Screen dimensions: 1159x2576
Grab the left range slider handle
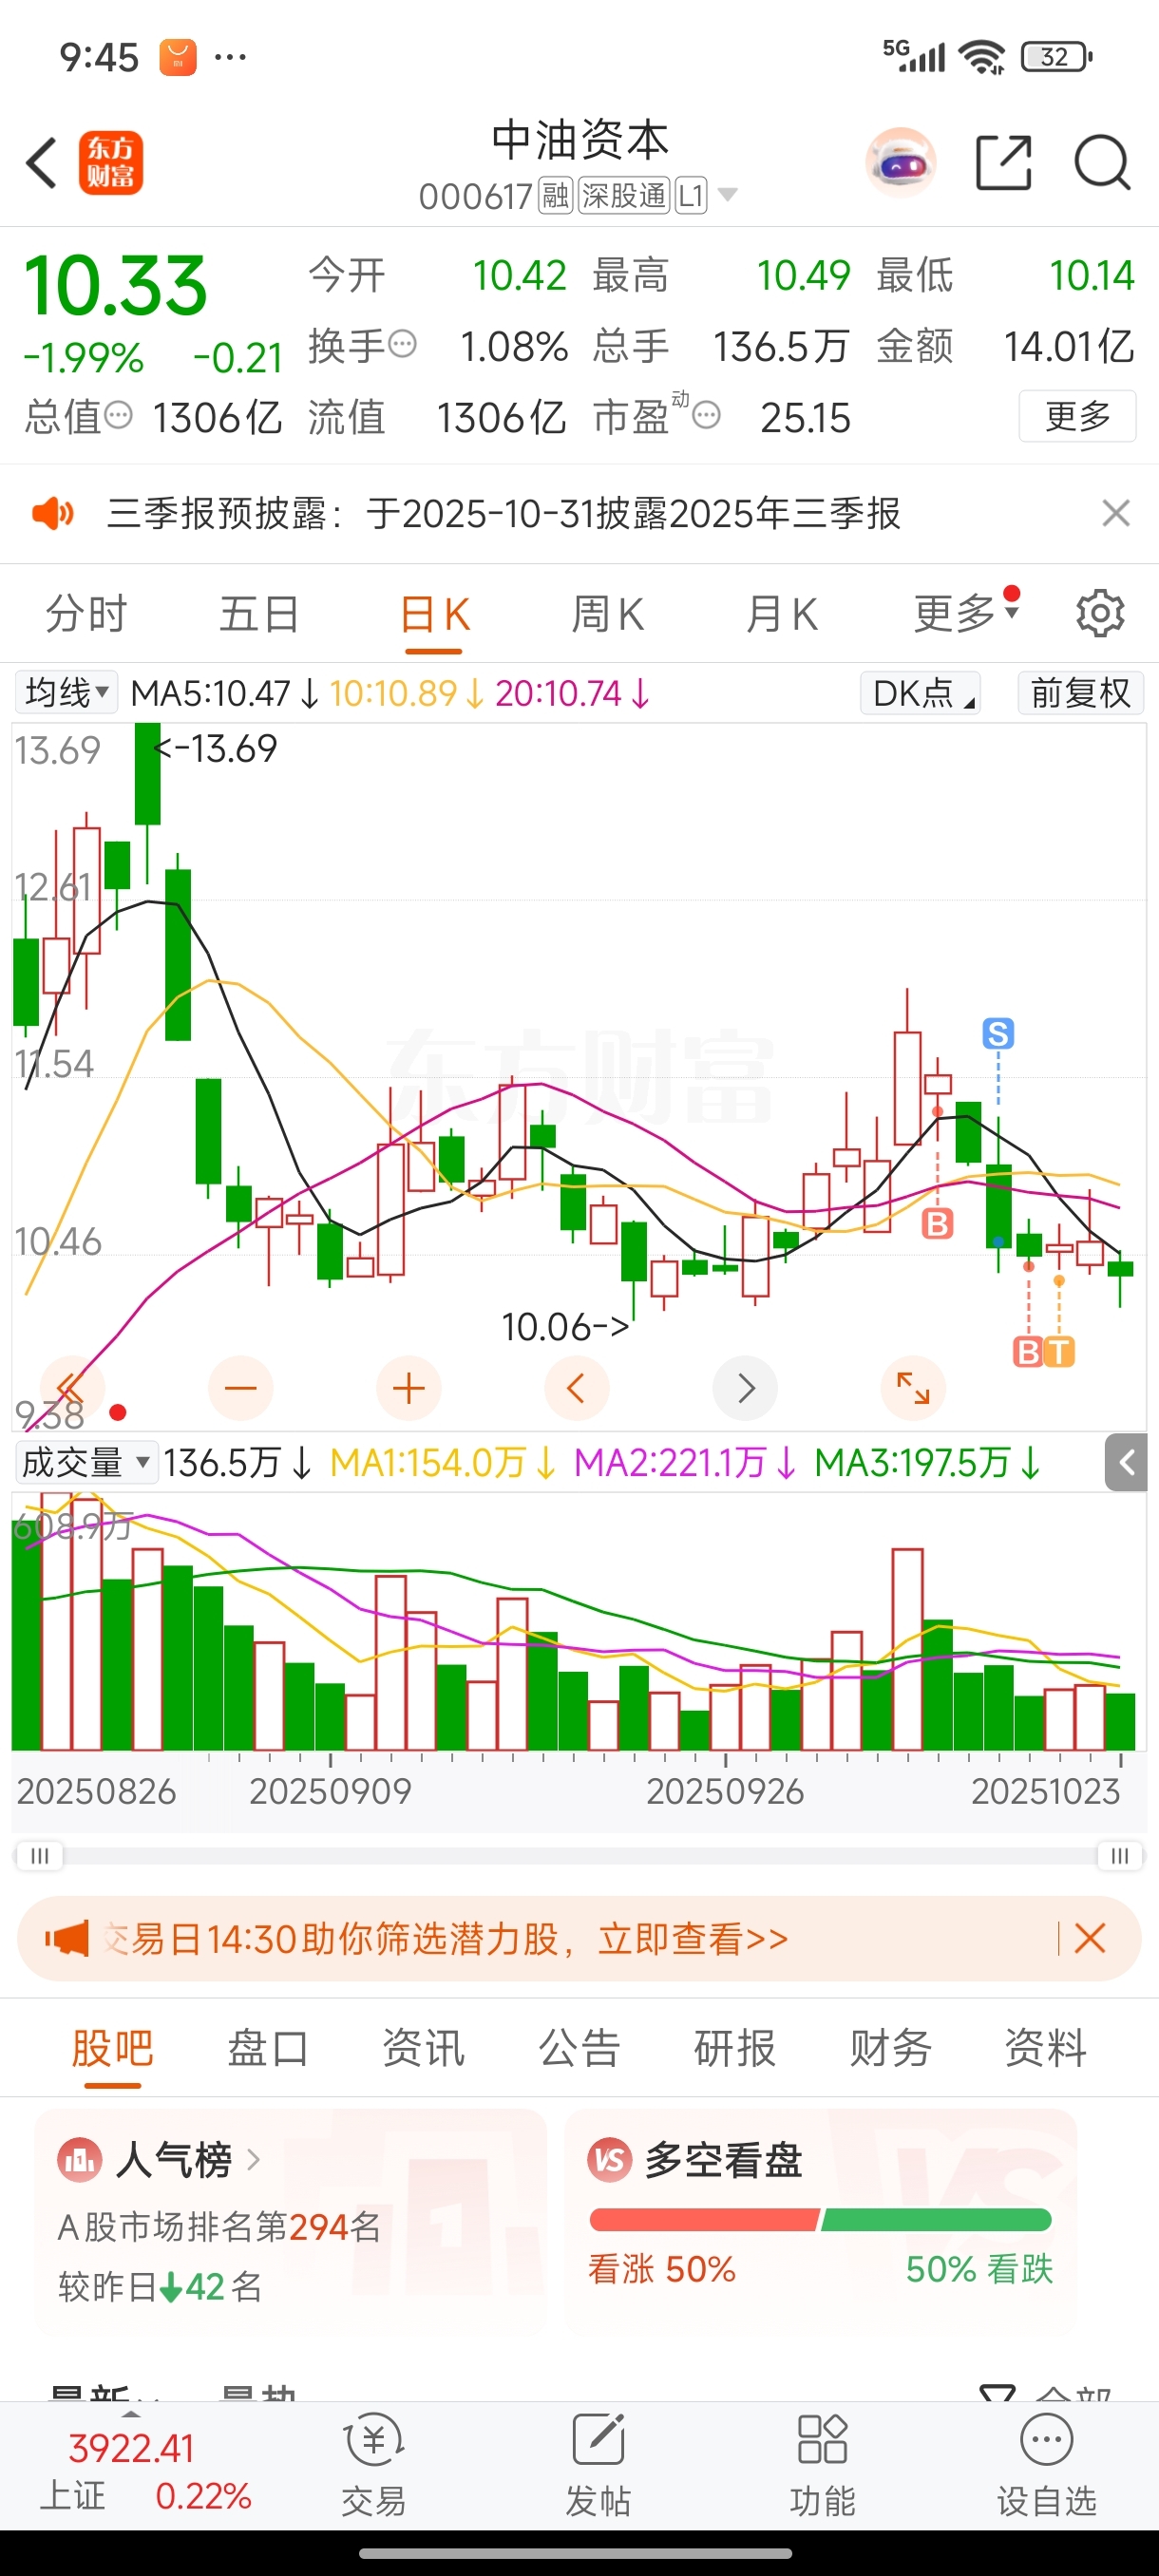39,1856
